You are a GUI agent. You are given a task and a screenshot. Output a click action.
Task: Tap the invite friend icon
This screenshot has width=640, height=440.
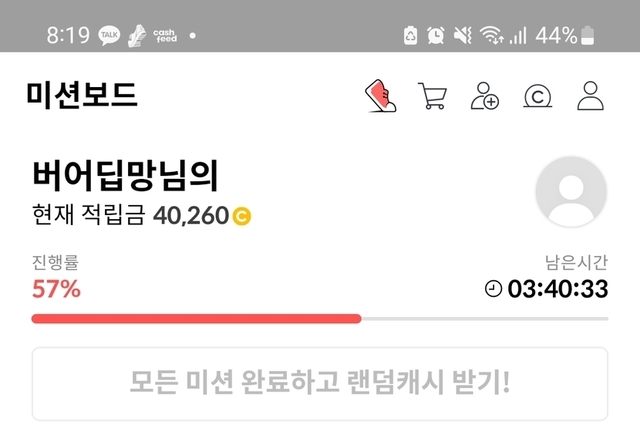(484, 96)
